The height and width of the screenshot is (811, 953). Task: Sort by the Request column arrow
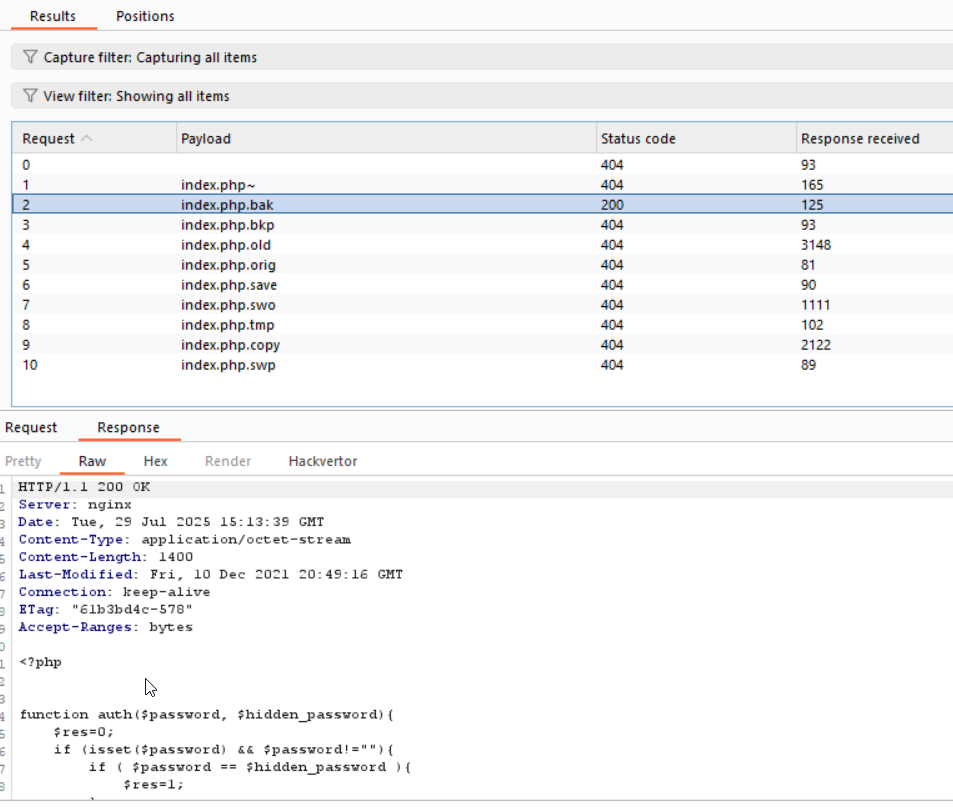(x=86, y=139)
